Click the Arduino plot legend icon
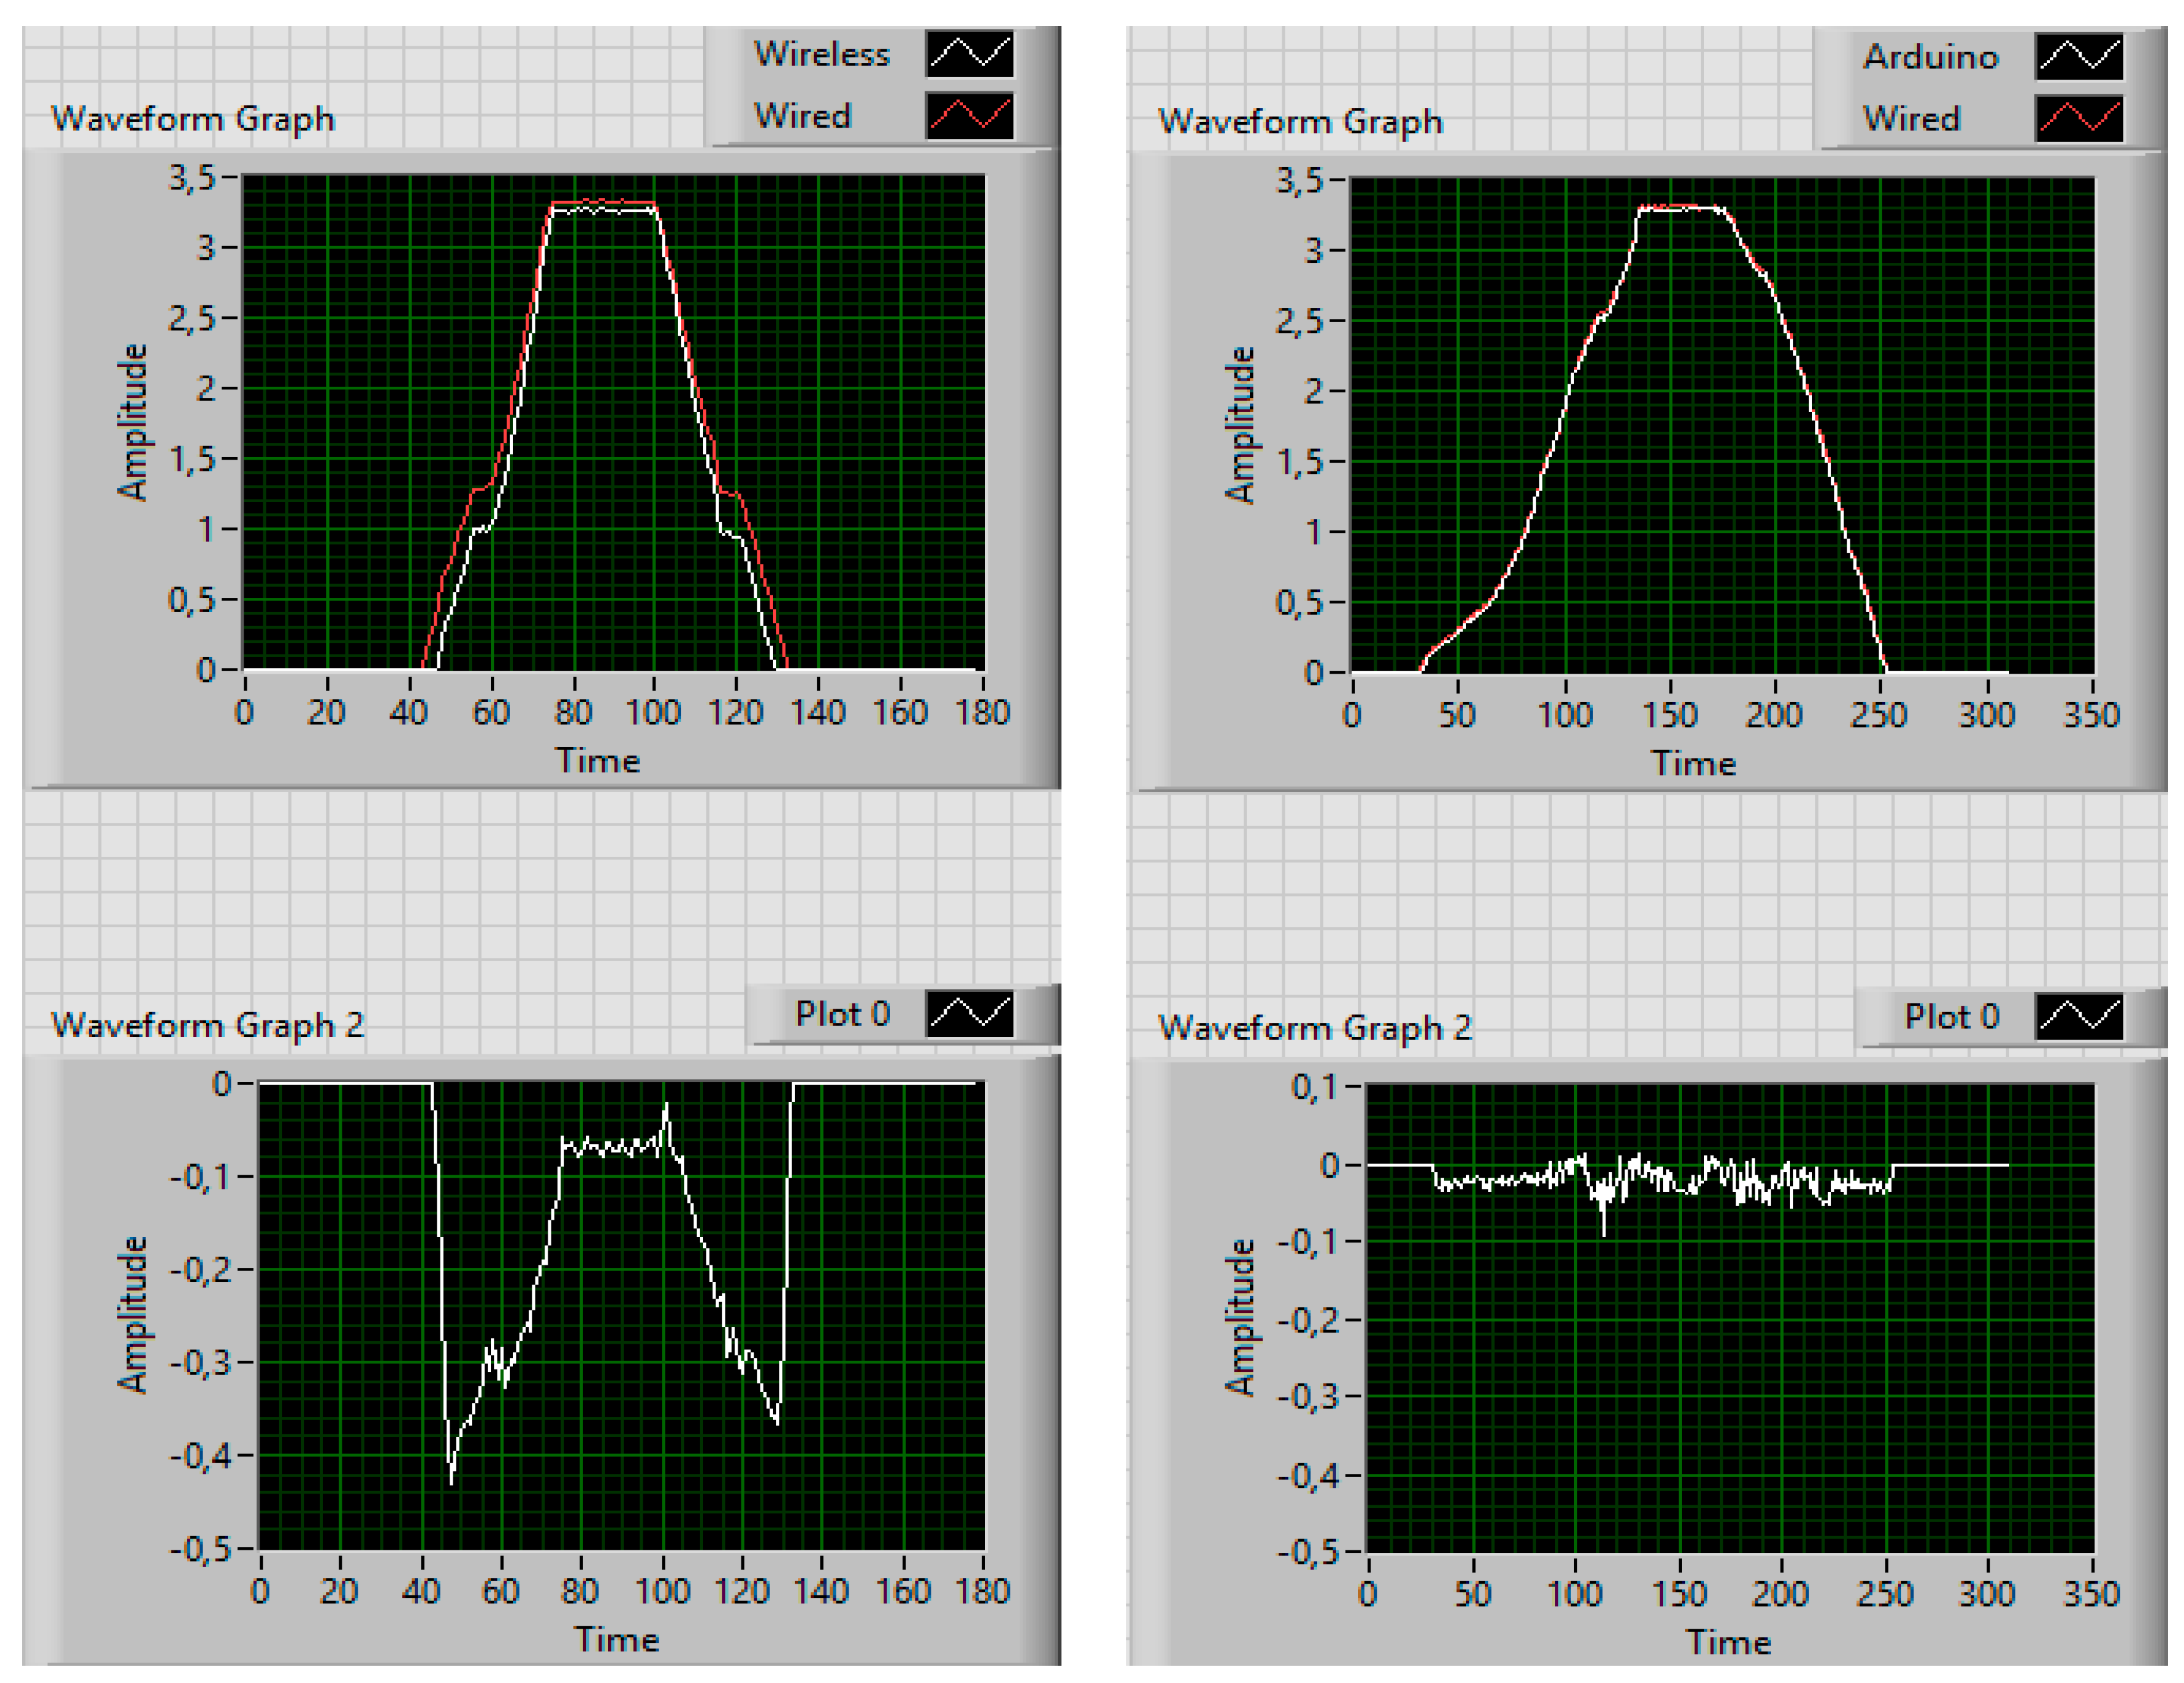The height and width of the screenshot is (1683, 2184). tap(2078, 57)
